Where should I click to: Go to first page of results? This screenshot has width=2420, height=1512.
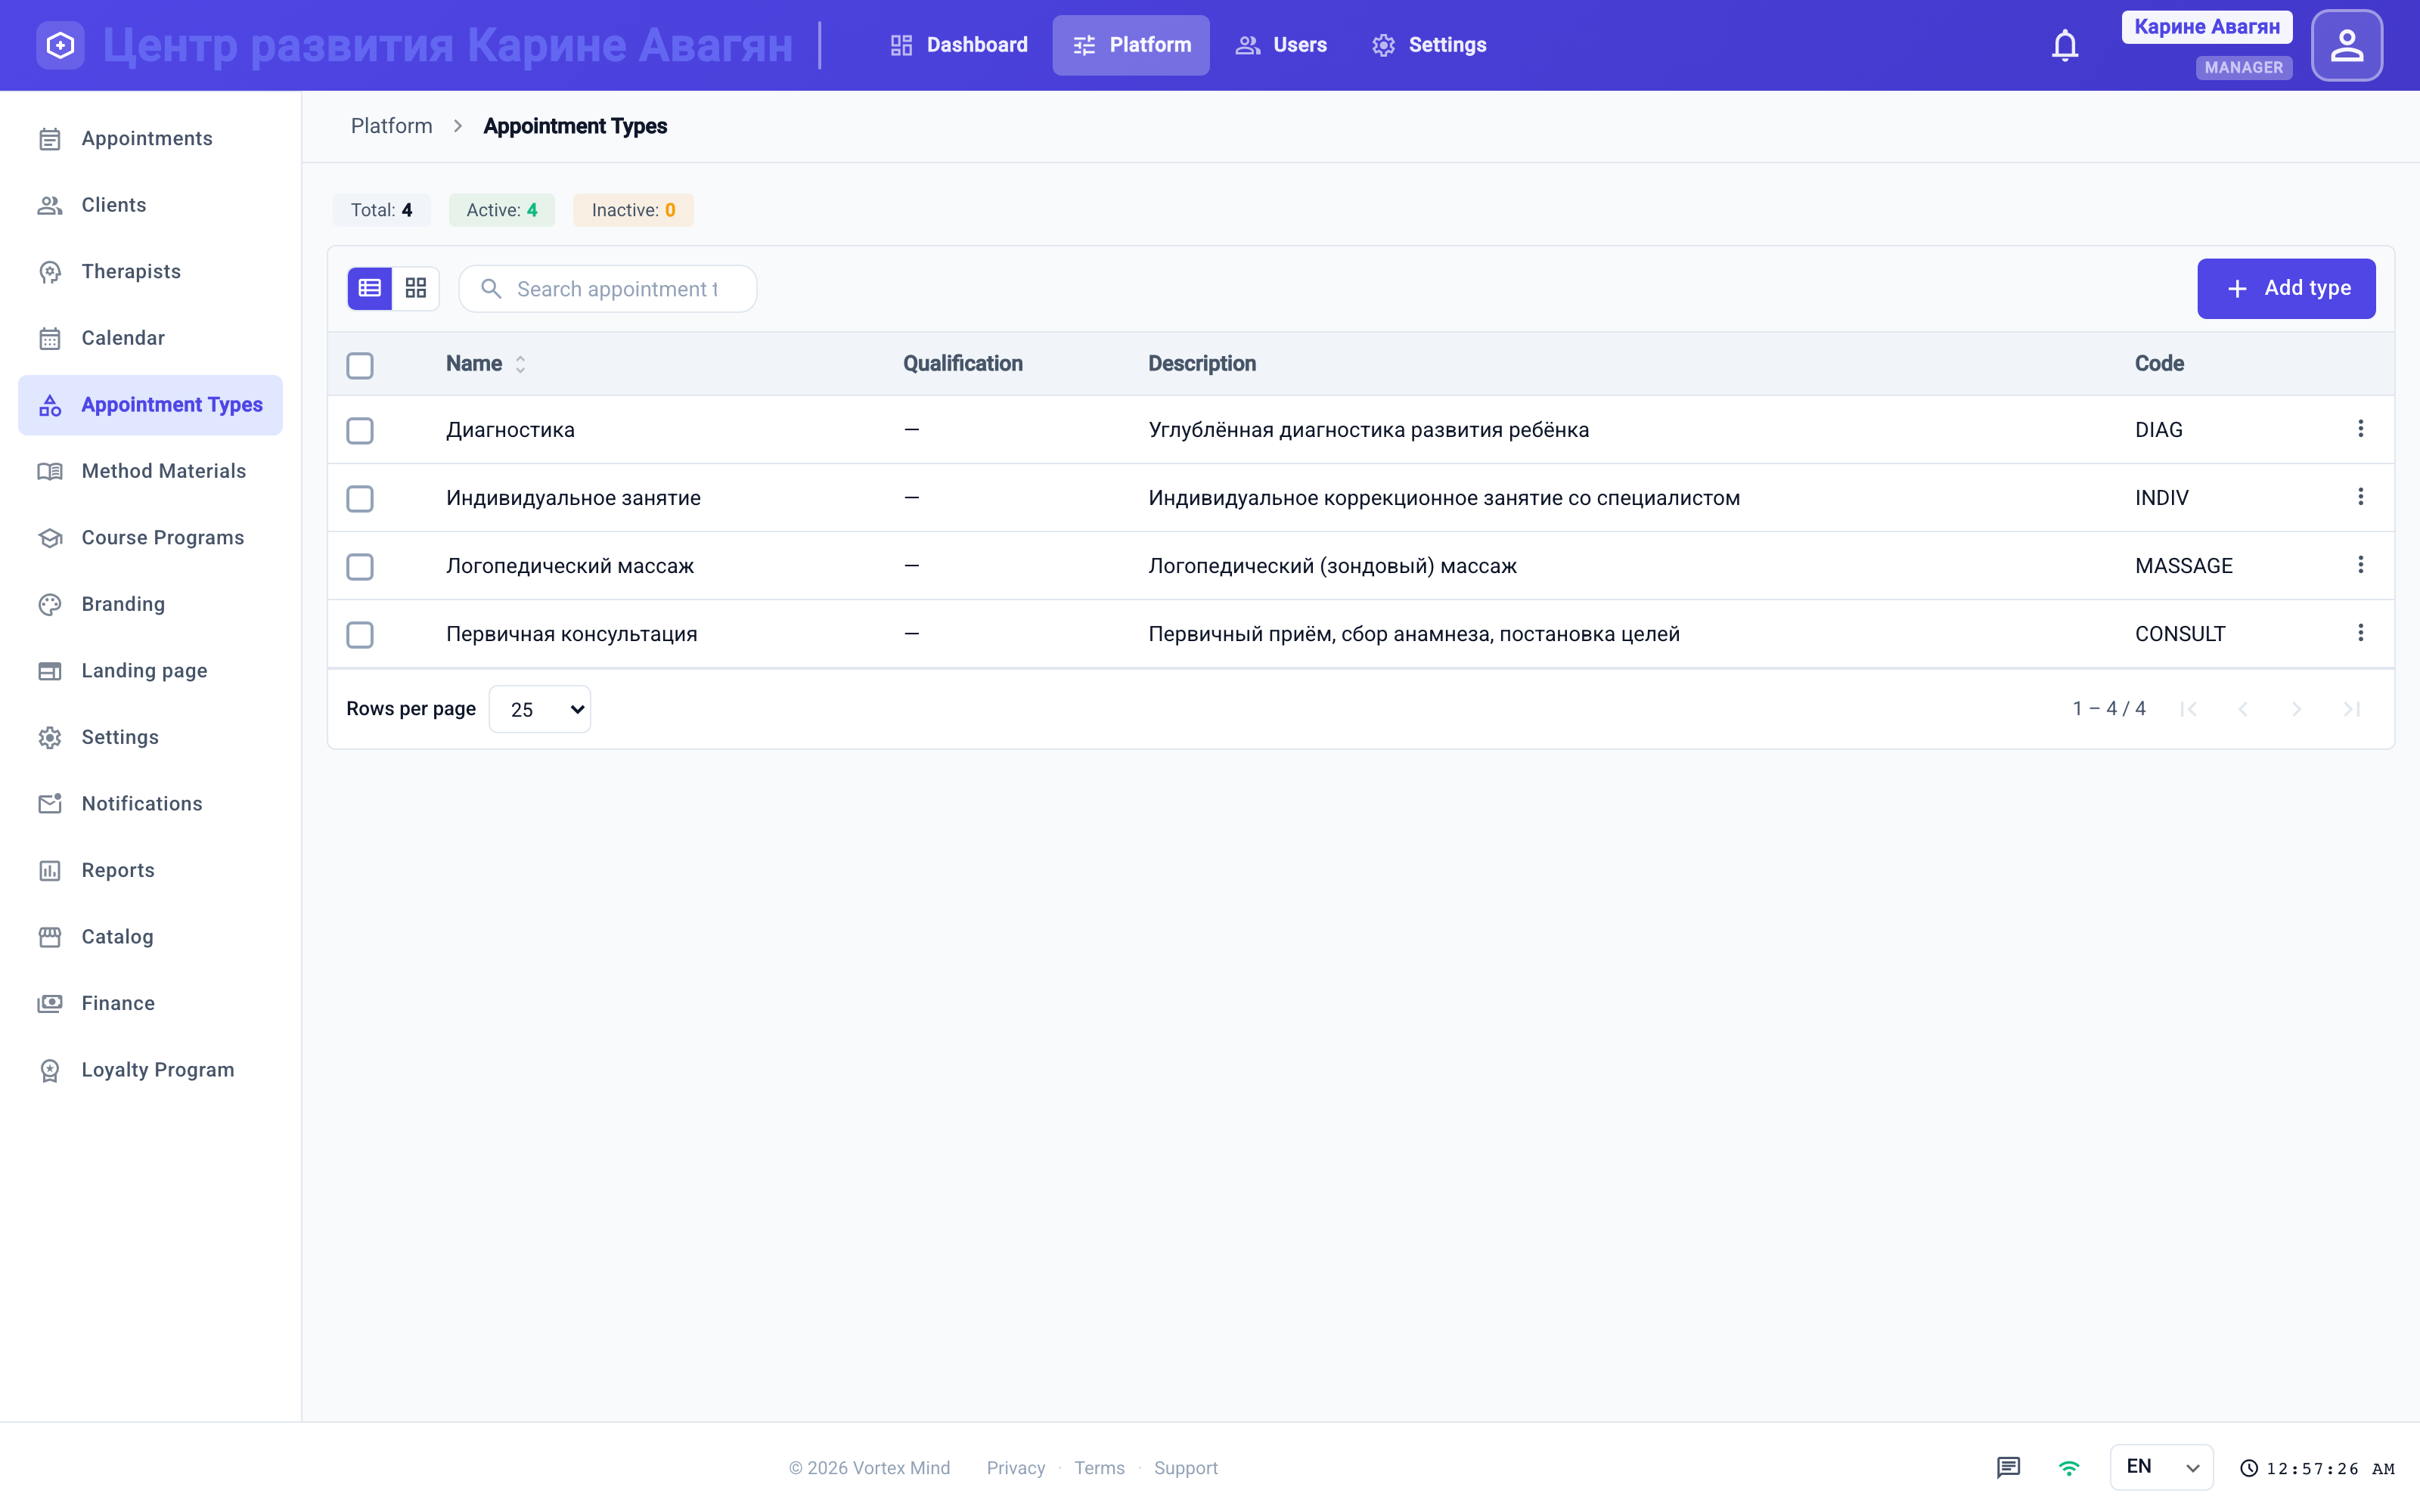pyautogui.click(x=2188, y=709)
